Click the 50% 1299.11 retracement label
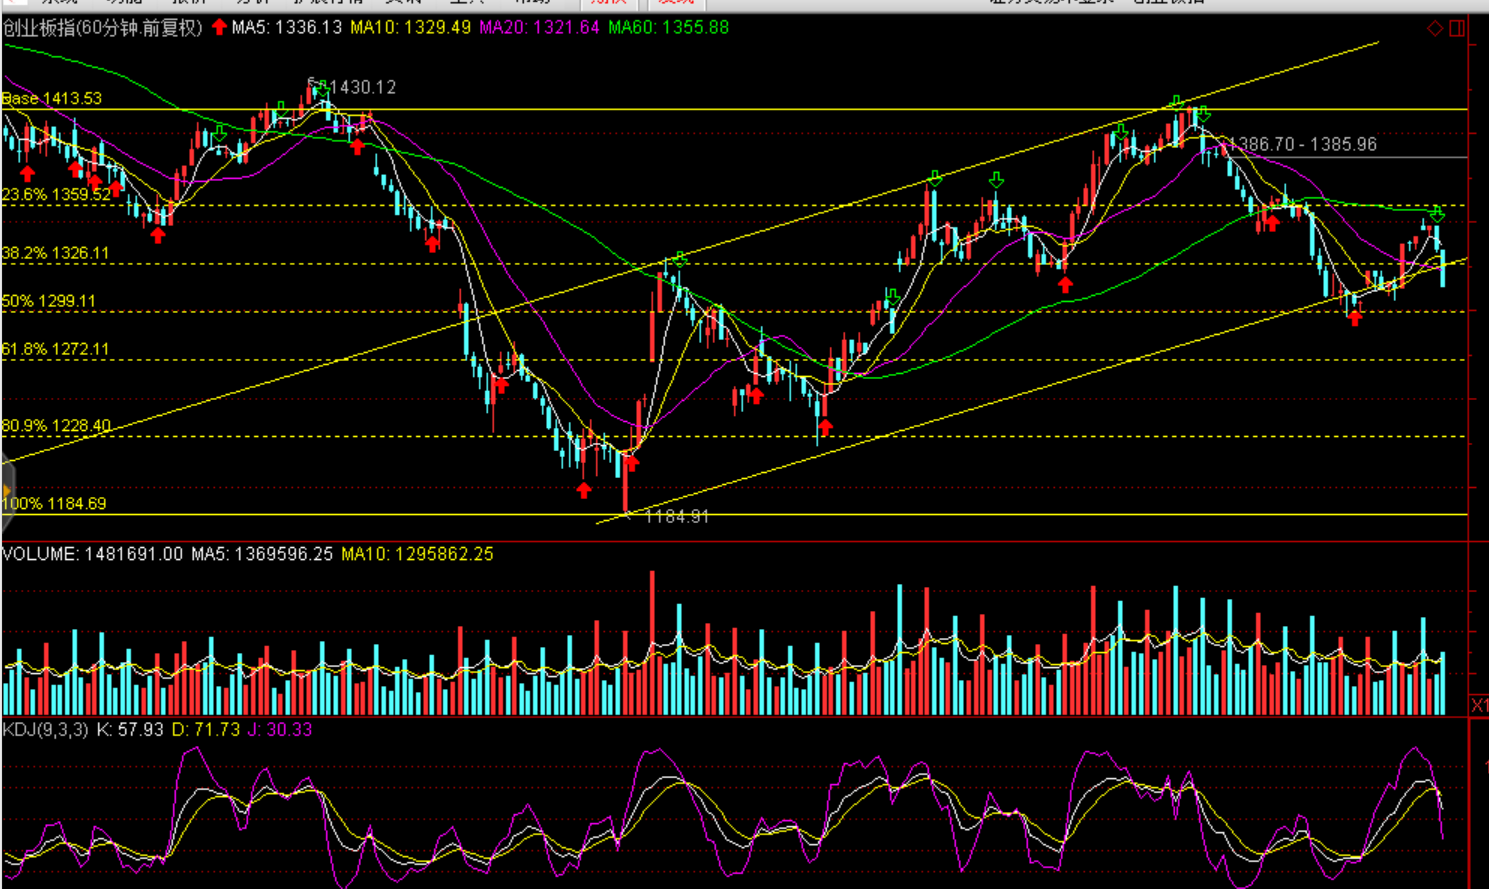Viewport: 1489px width, 889px height. (x=49, y=301)
